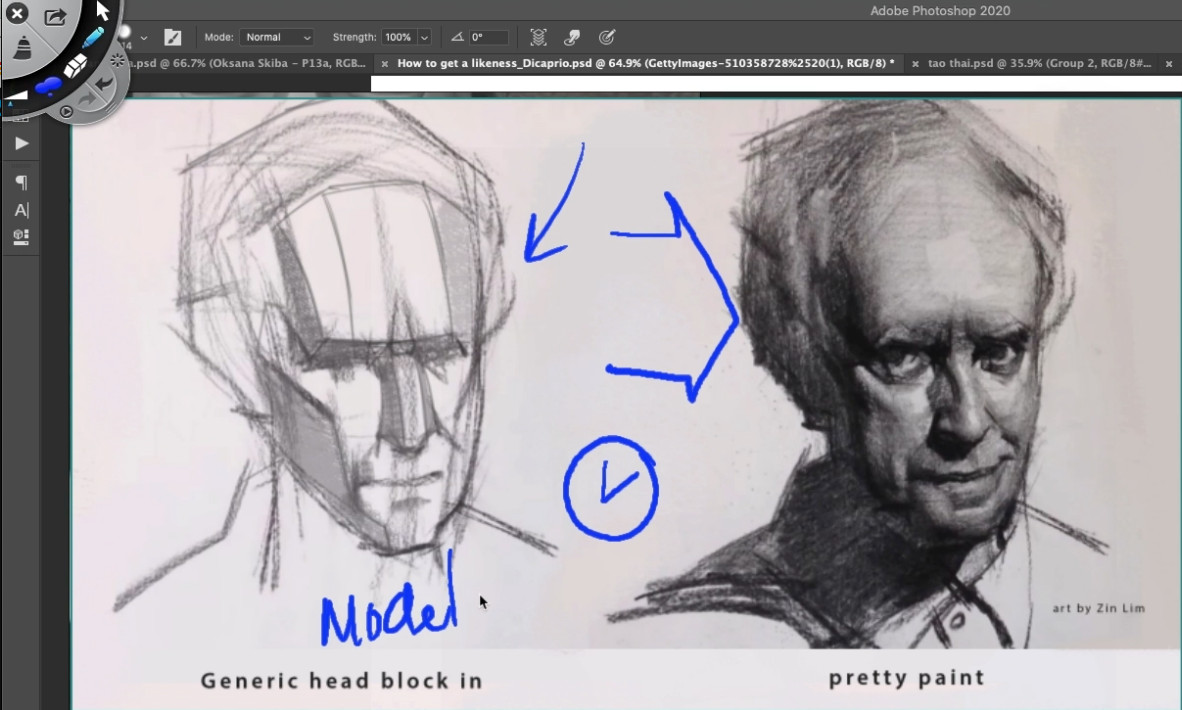Click the brush angle 0° field

488,37
